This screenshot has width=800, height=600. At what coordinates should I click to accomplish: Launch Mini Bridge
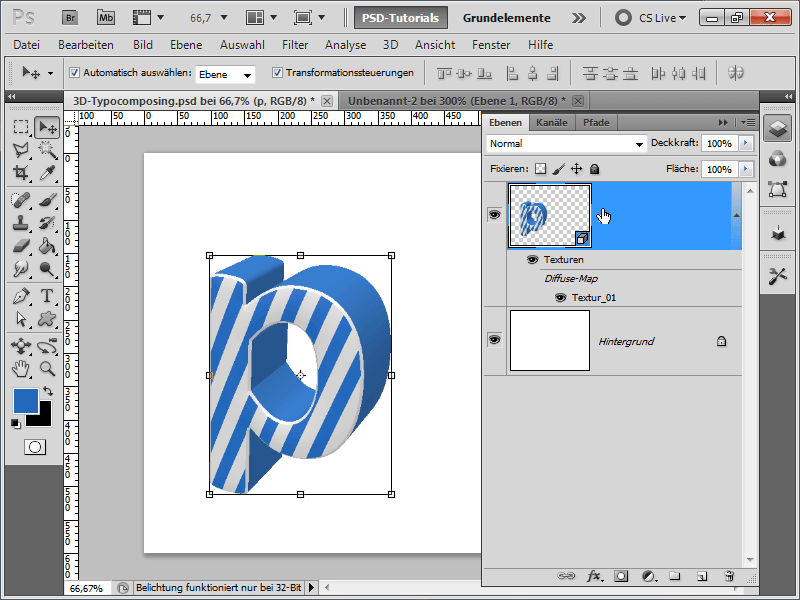106,18
